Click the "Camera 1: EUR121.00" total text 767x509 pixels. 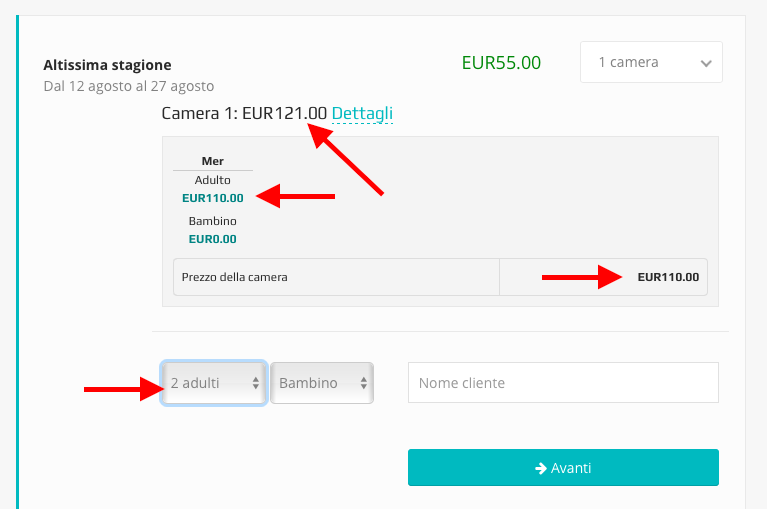coord(244,113)
